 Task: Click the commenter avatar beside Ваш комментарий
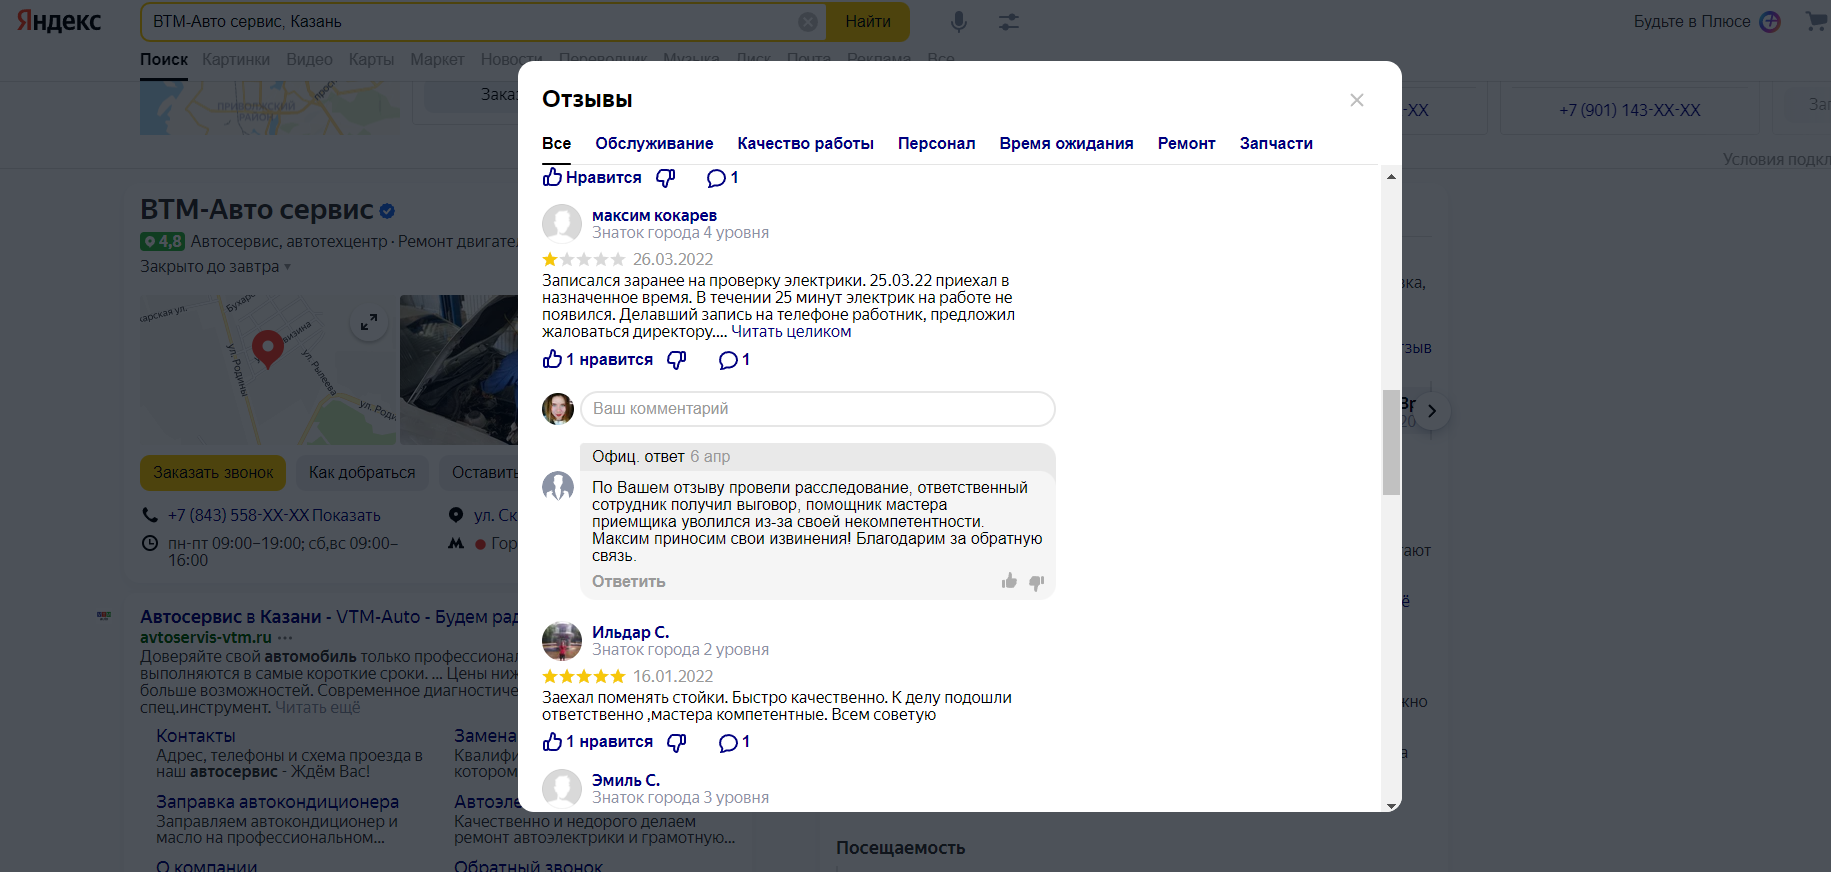point(558,409)
